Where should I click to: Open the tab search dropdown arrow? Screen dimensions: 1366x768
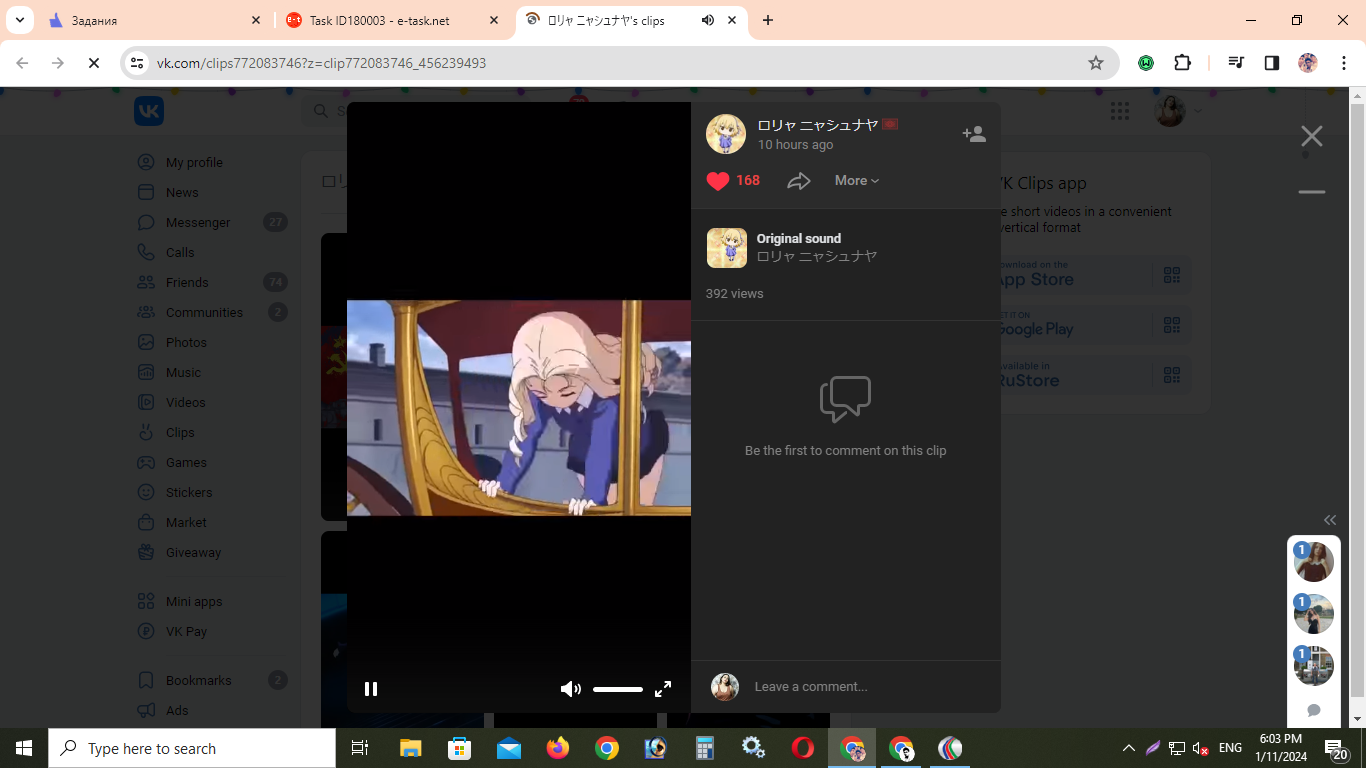19,20
